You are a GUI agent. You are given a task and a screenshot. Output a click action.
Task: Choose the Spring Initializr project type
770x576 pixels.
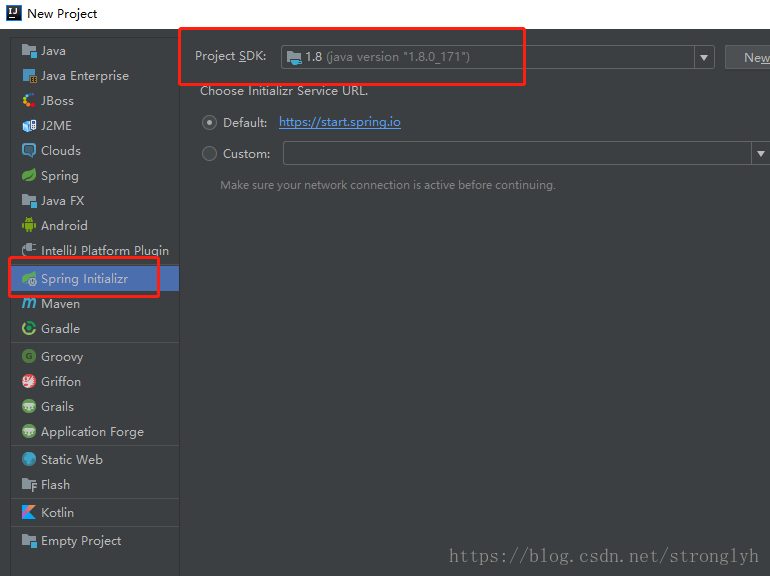(x=95, y=278)
